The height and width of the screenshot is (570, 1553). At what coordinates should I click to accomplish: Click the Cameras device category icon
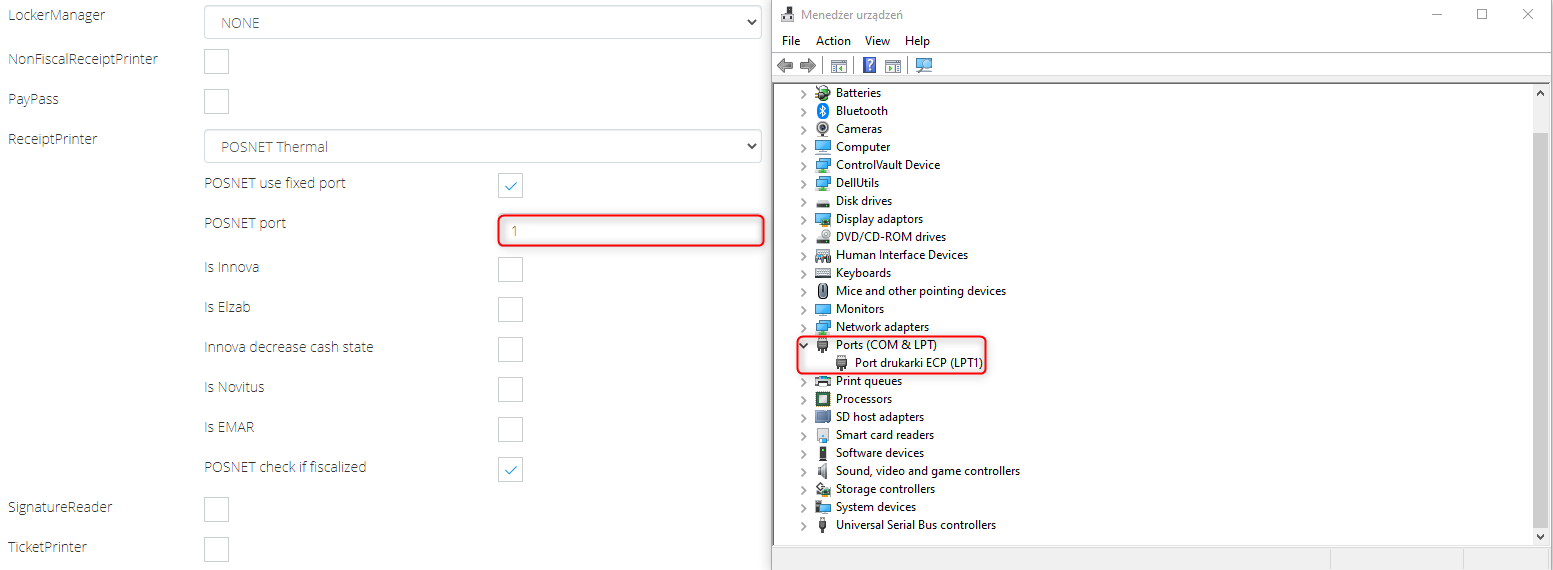823,129
